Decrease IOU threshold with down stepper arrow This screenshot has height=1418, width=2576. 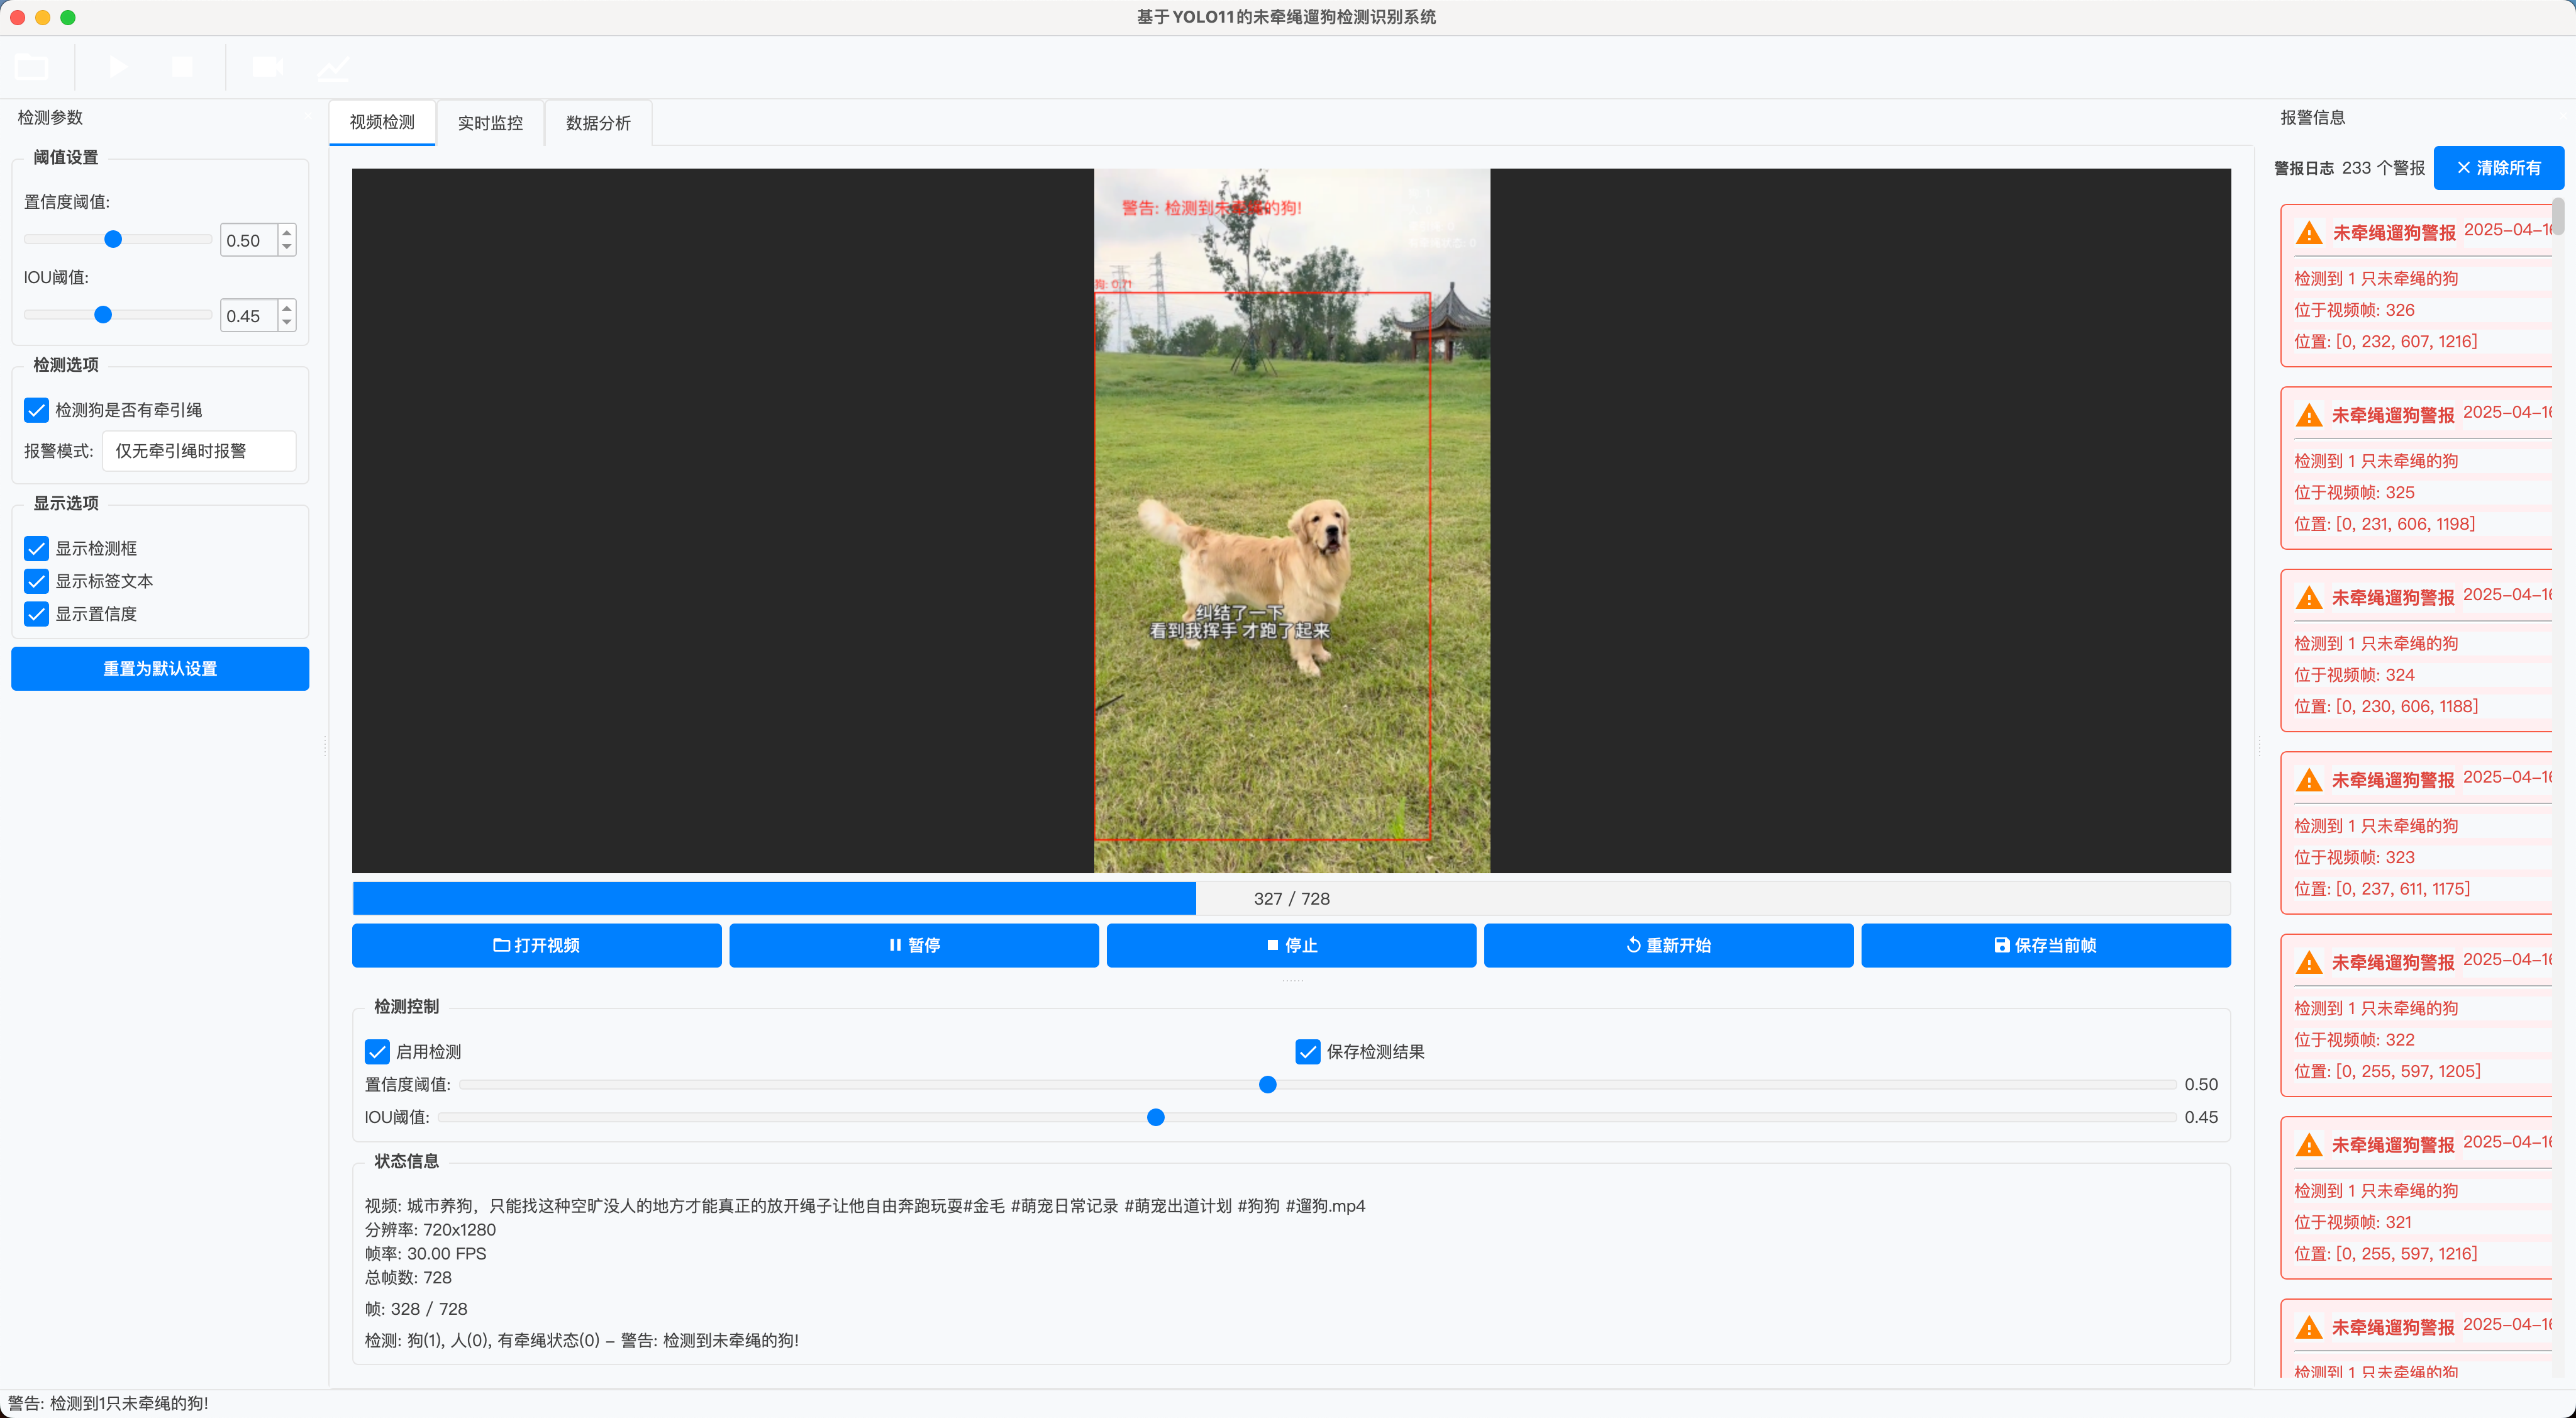[287, 323]
